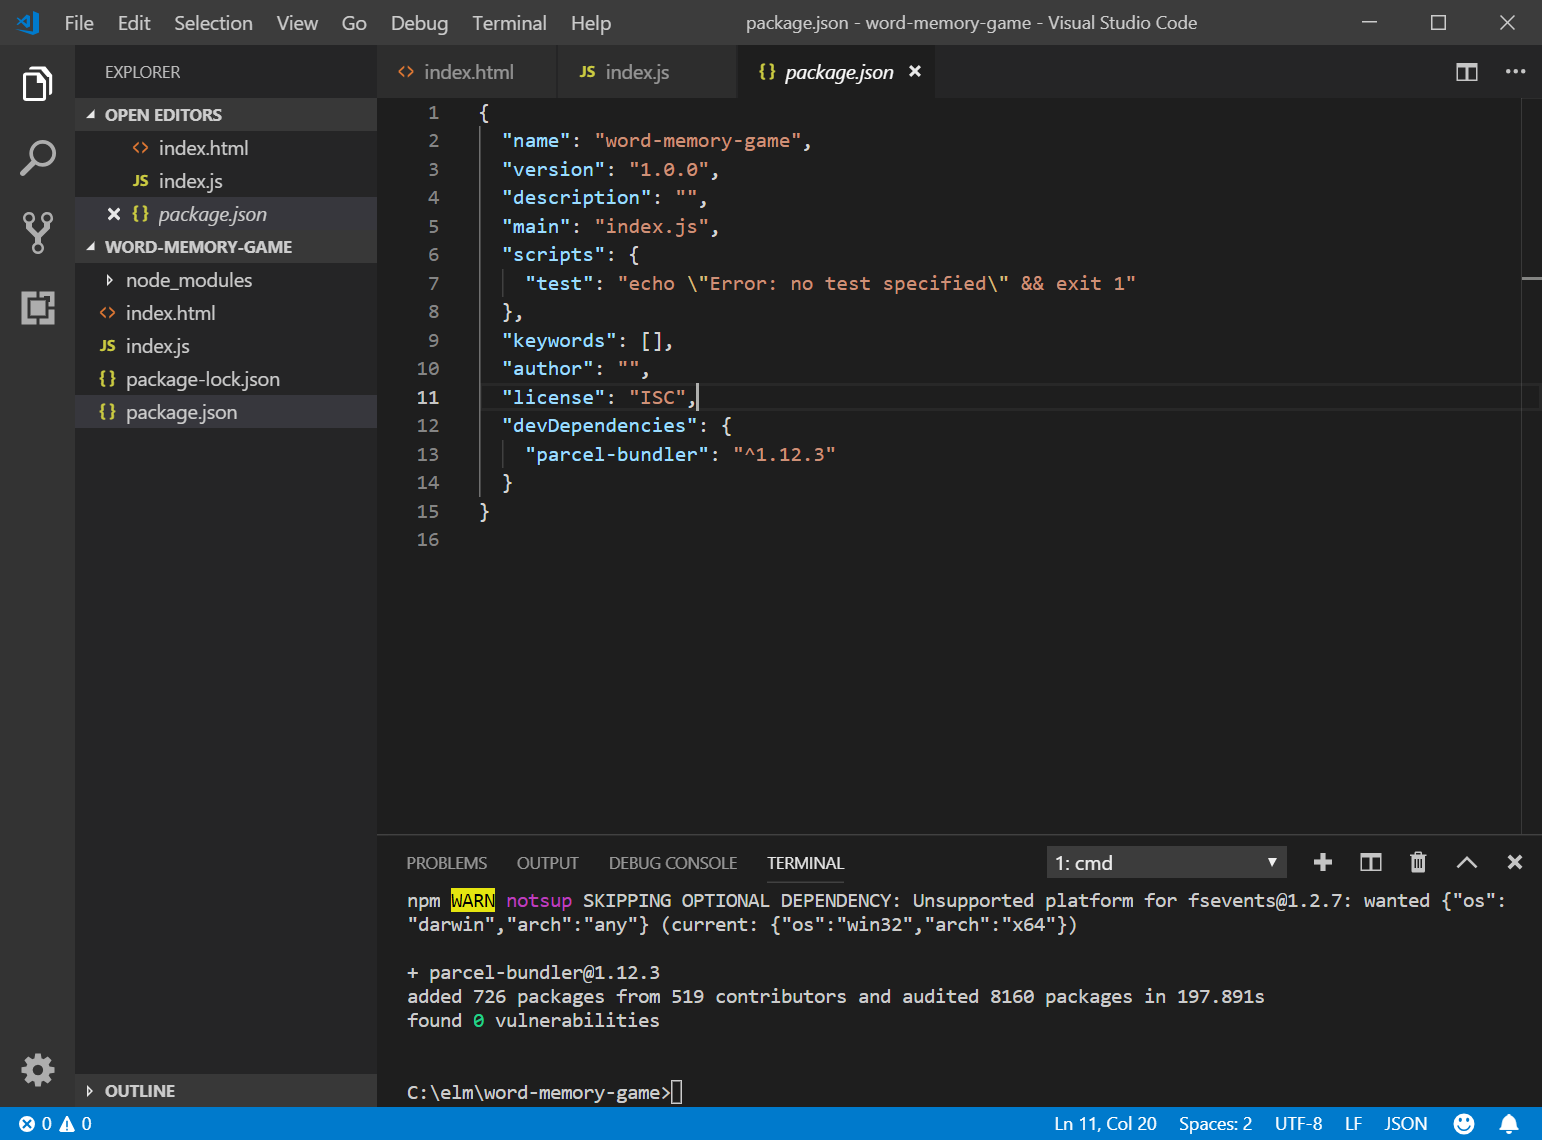
Task: Click the "devDependencies" key in editor
Action: (x=600, y=426)
